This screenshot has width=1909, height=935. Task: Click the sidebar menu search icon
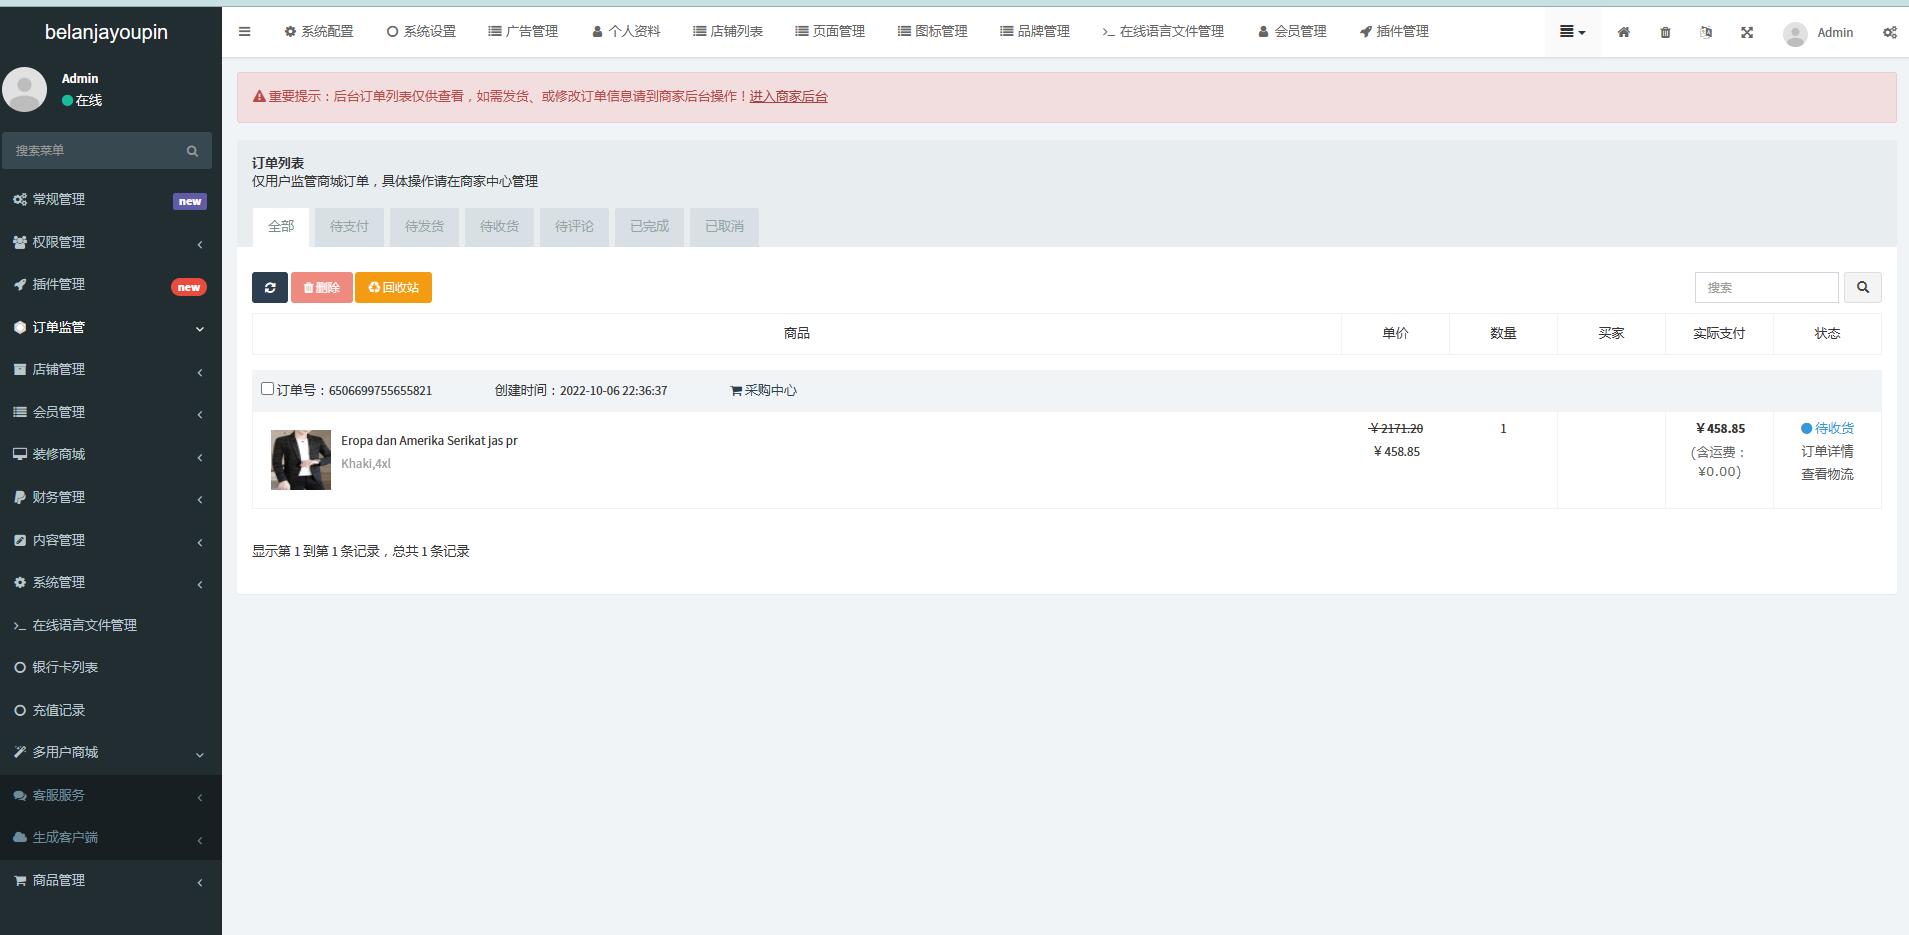tap(192, 151)
